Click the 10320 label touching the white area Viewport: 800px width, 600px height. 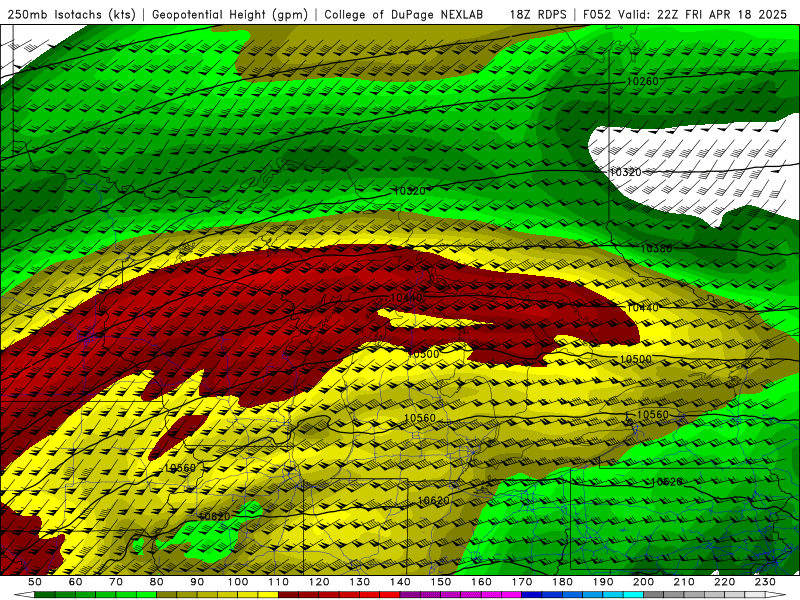click(626, 172)
